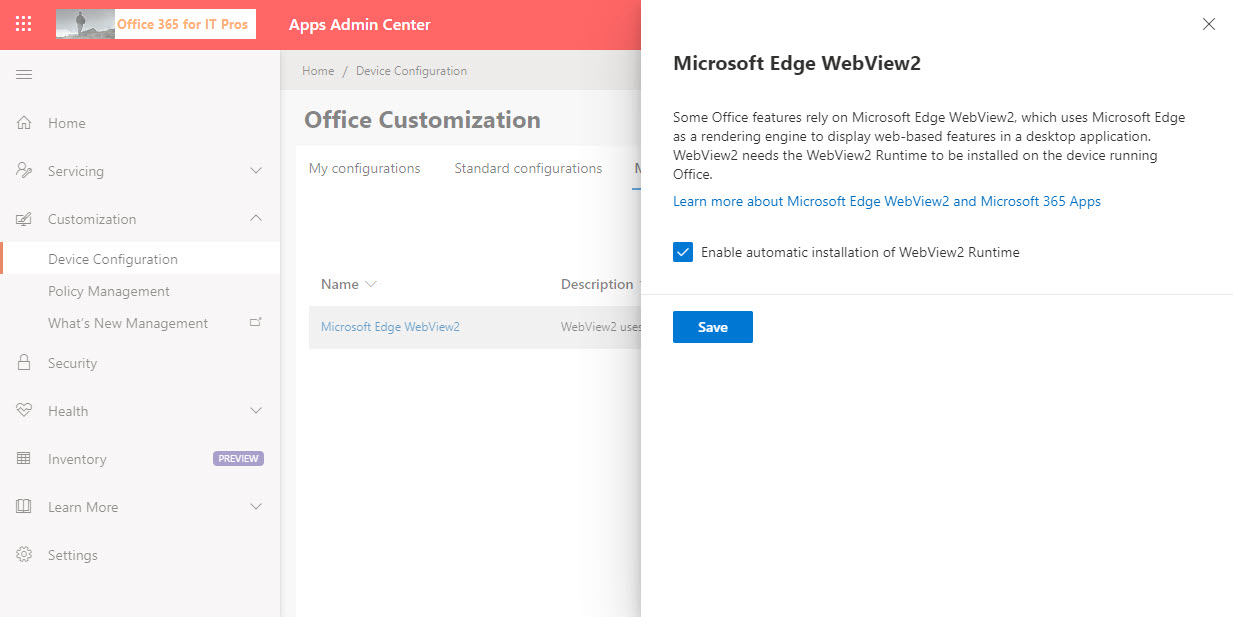Collapse the Customization section chevron
1233x617 pixels.
point(256,218)
